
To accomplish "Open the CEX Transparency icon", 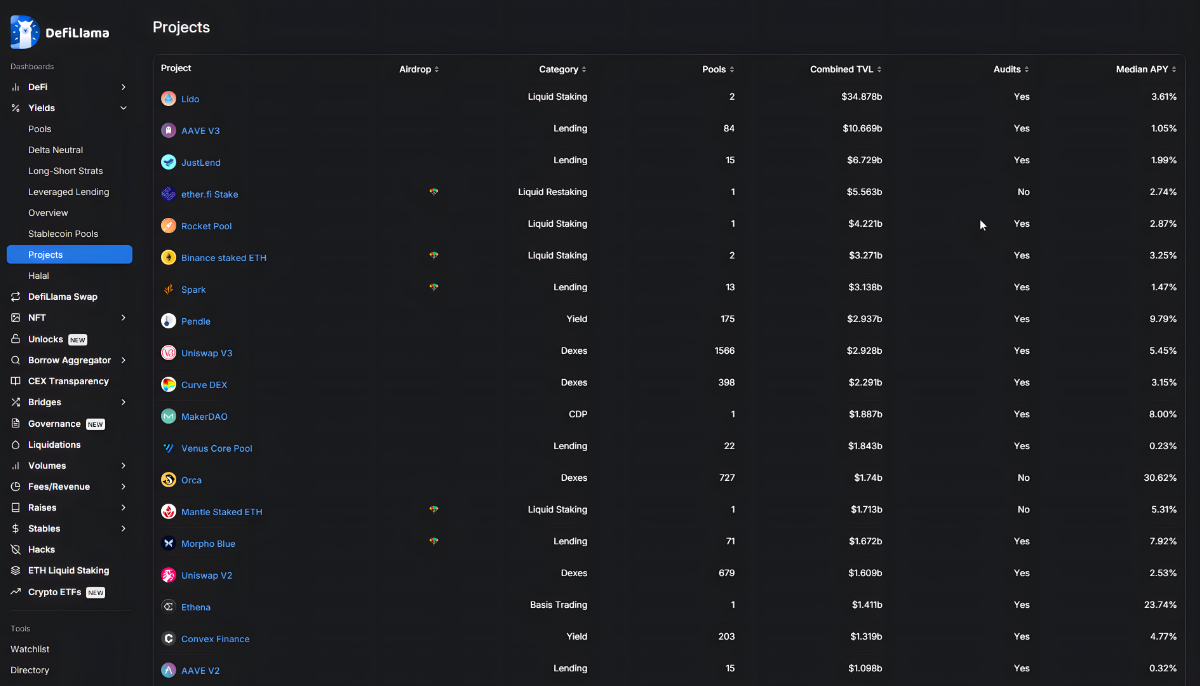I will pos(13,381).
